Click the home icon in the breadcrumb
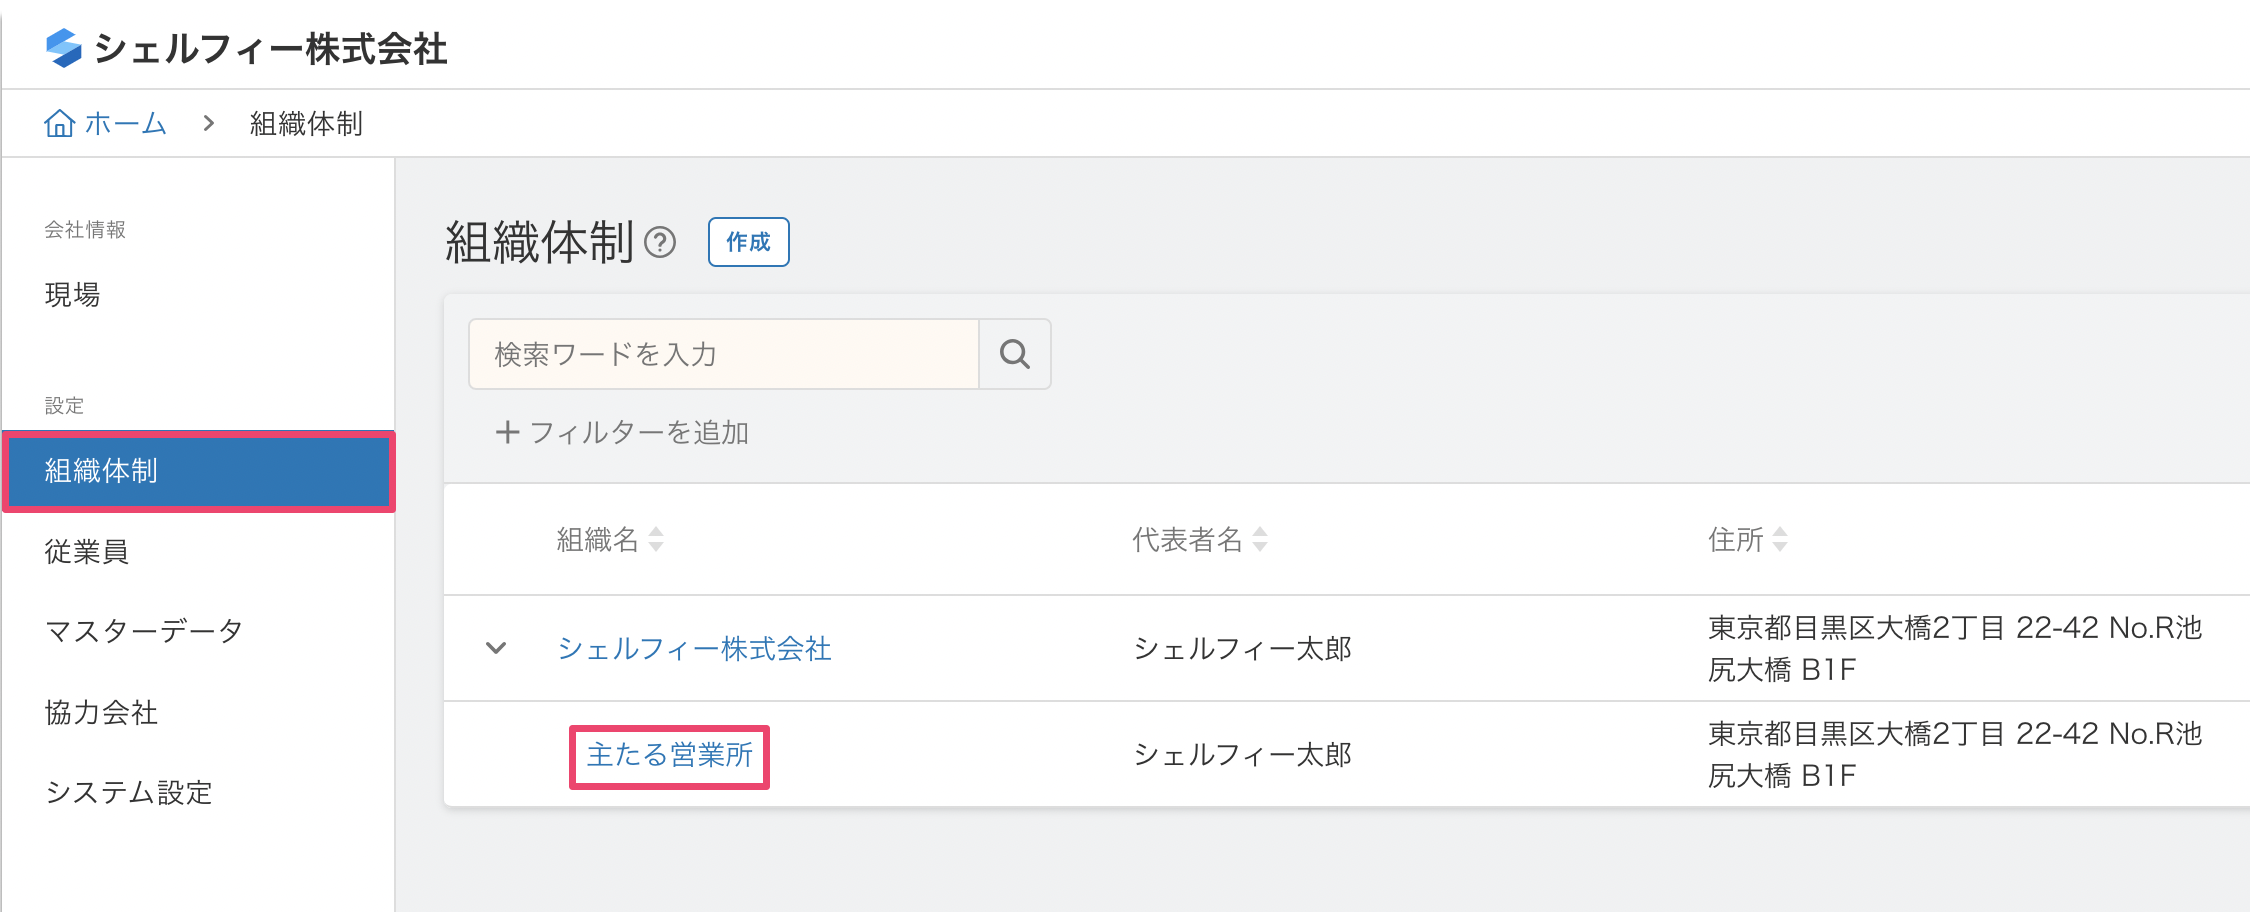2250x912 pixels. [x=60, y=122]
